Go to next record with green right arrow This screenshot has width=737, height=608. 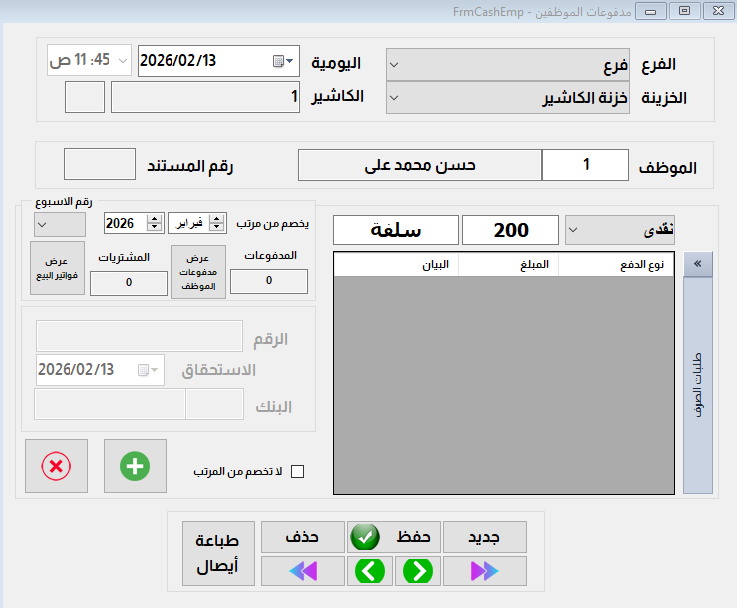[x=414, y=571]
